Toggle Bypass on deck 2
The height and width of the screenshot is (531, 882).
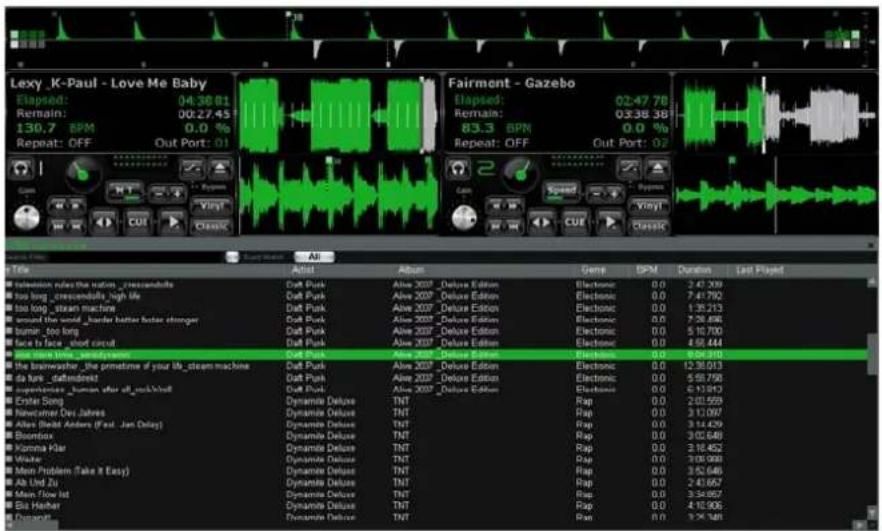click(651, 187)
